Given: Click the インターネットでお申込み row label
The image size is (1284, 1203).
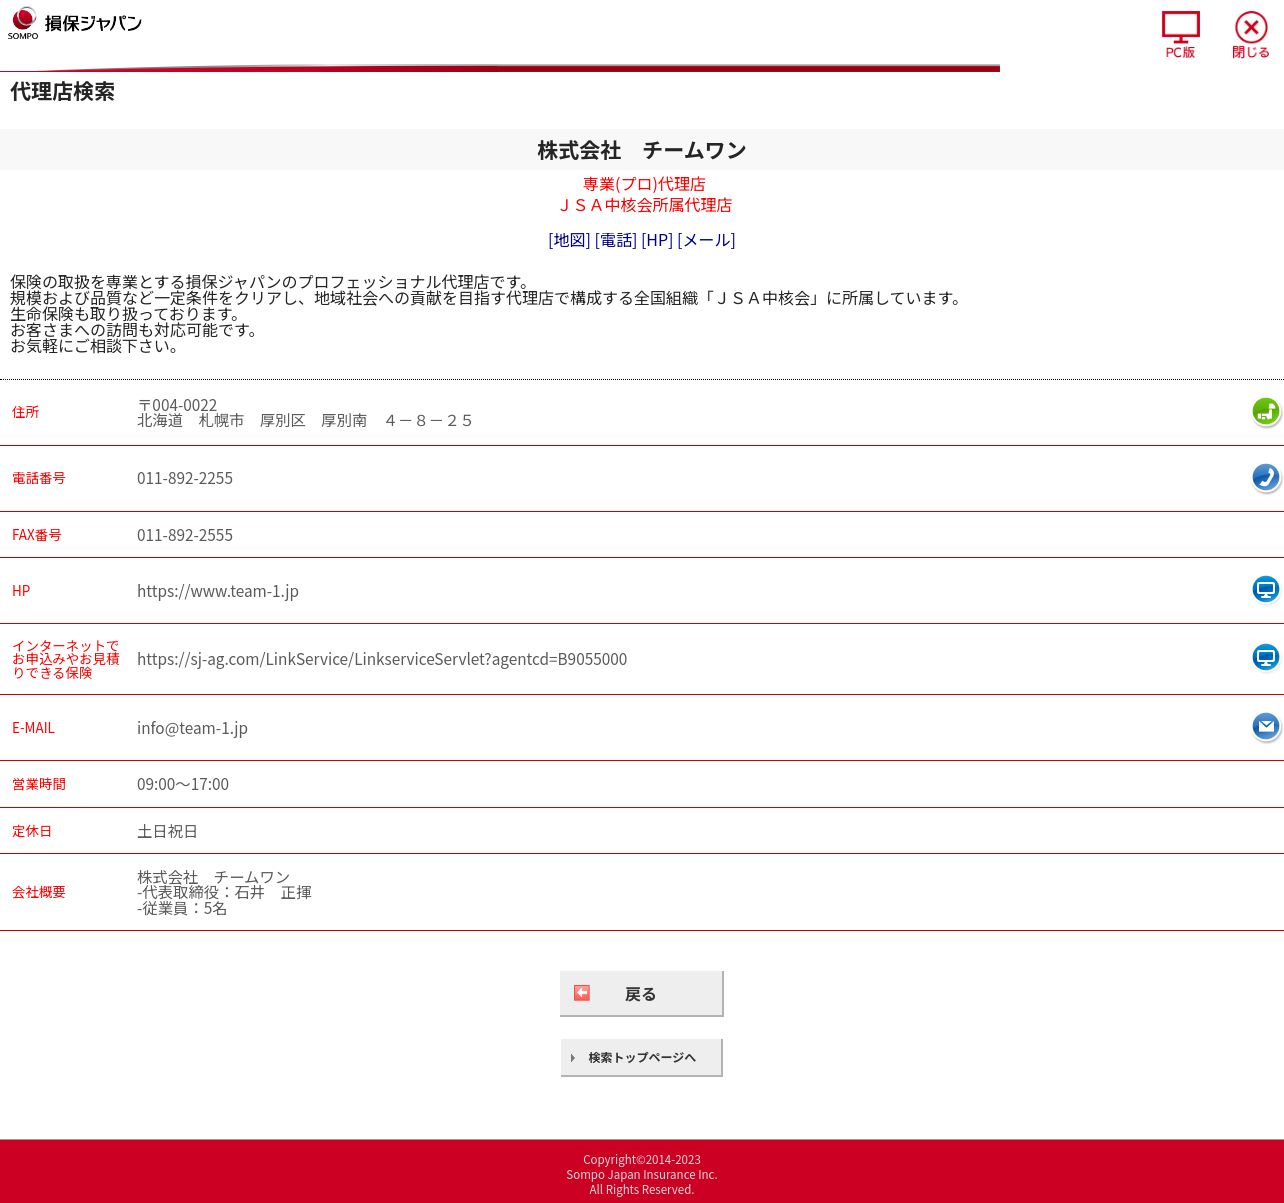Looking at the screenshot, I should [x=66, y=659].
